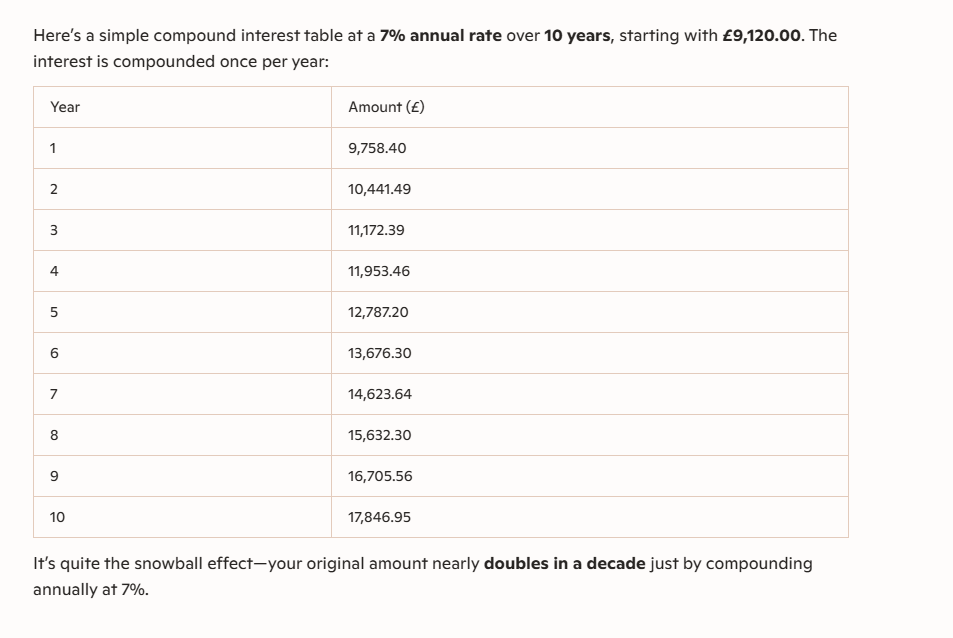This screenshot has height=638, width=953.
Task: Click the final amount 17,846.95
Action: 379,517
